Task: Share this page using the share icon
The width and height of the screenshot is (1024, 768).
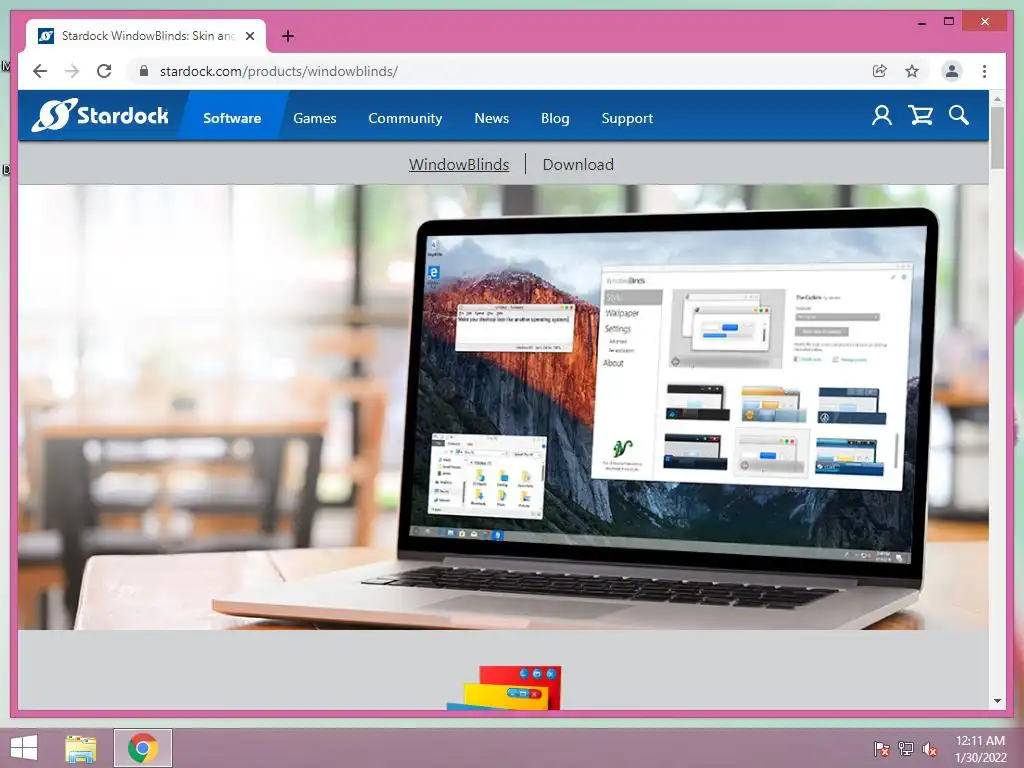Action: [880, 71]
